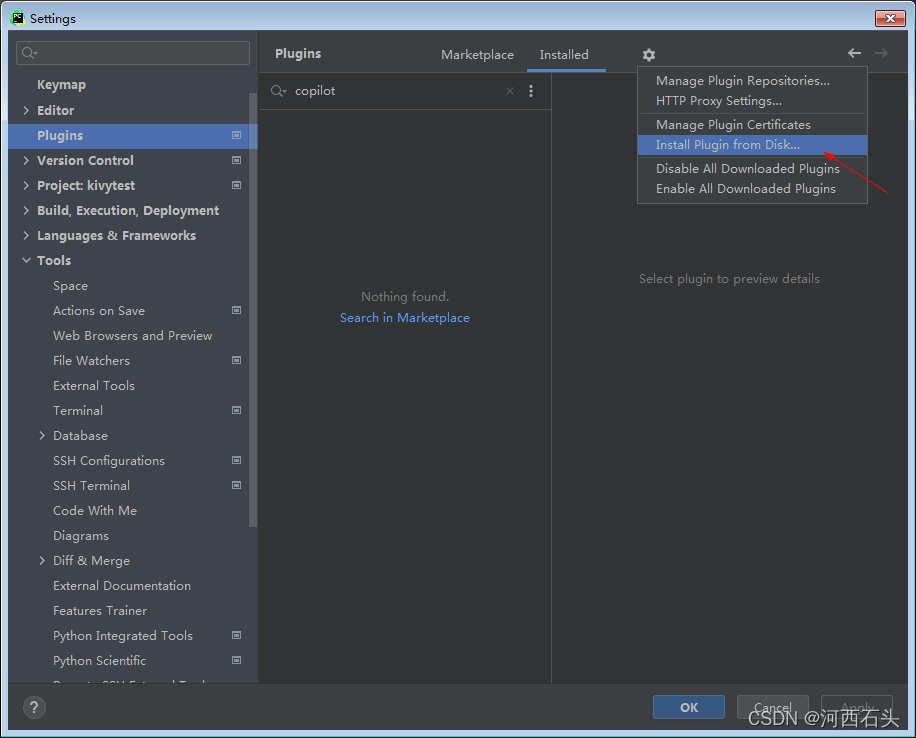
Task: Open Features Trainer settings
Action: (100, 611)
